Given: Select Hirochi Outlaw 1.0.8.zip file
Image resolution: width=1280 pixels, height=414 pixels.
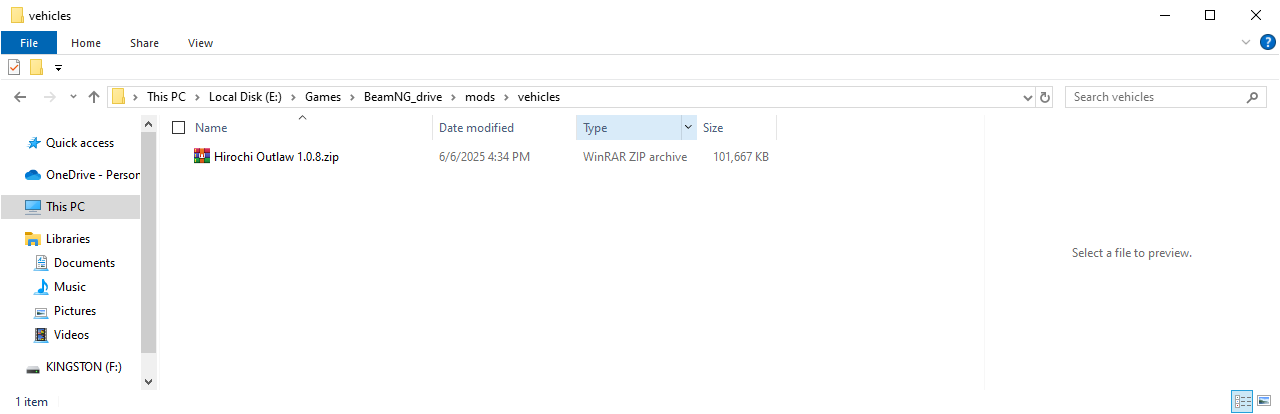Looking at the screenshot, I should pos(275,157).
